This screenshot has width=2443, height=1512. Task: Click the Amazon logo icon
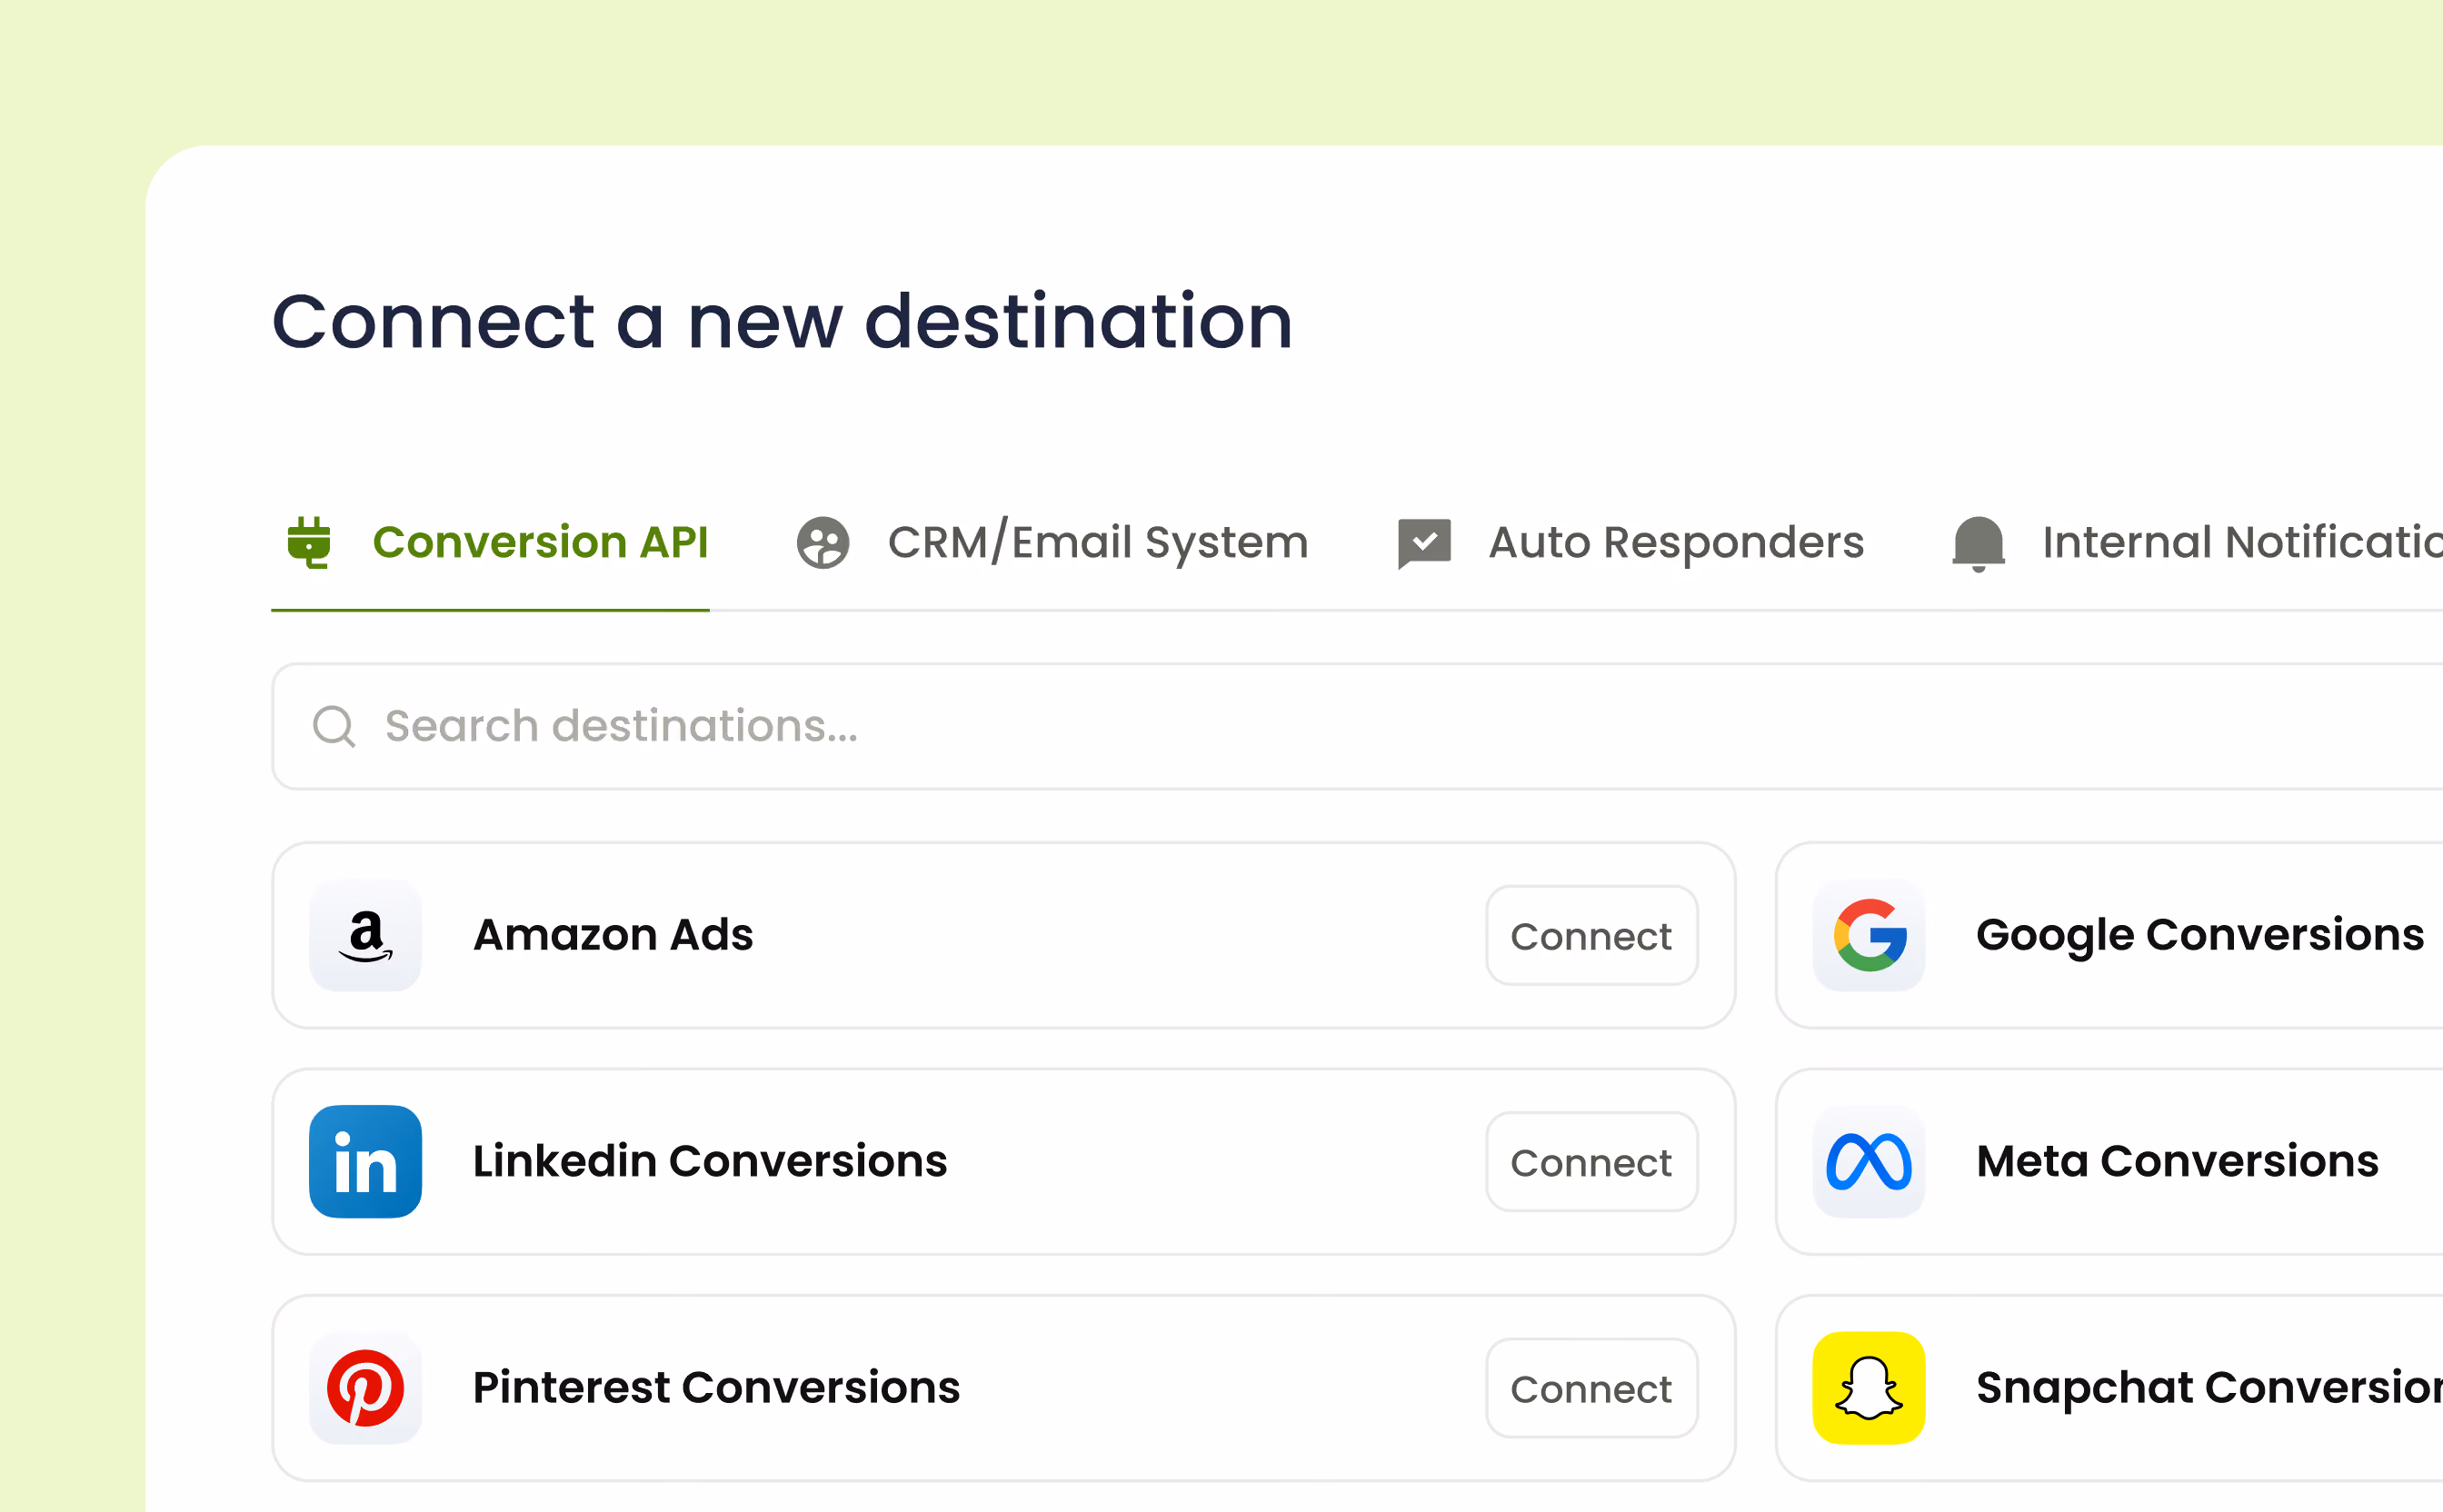coord(365,935)
